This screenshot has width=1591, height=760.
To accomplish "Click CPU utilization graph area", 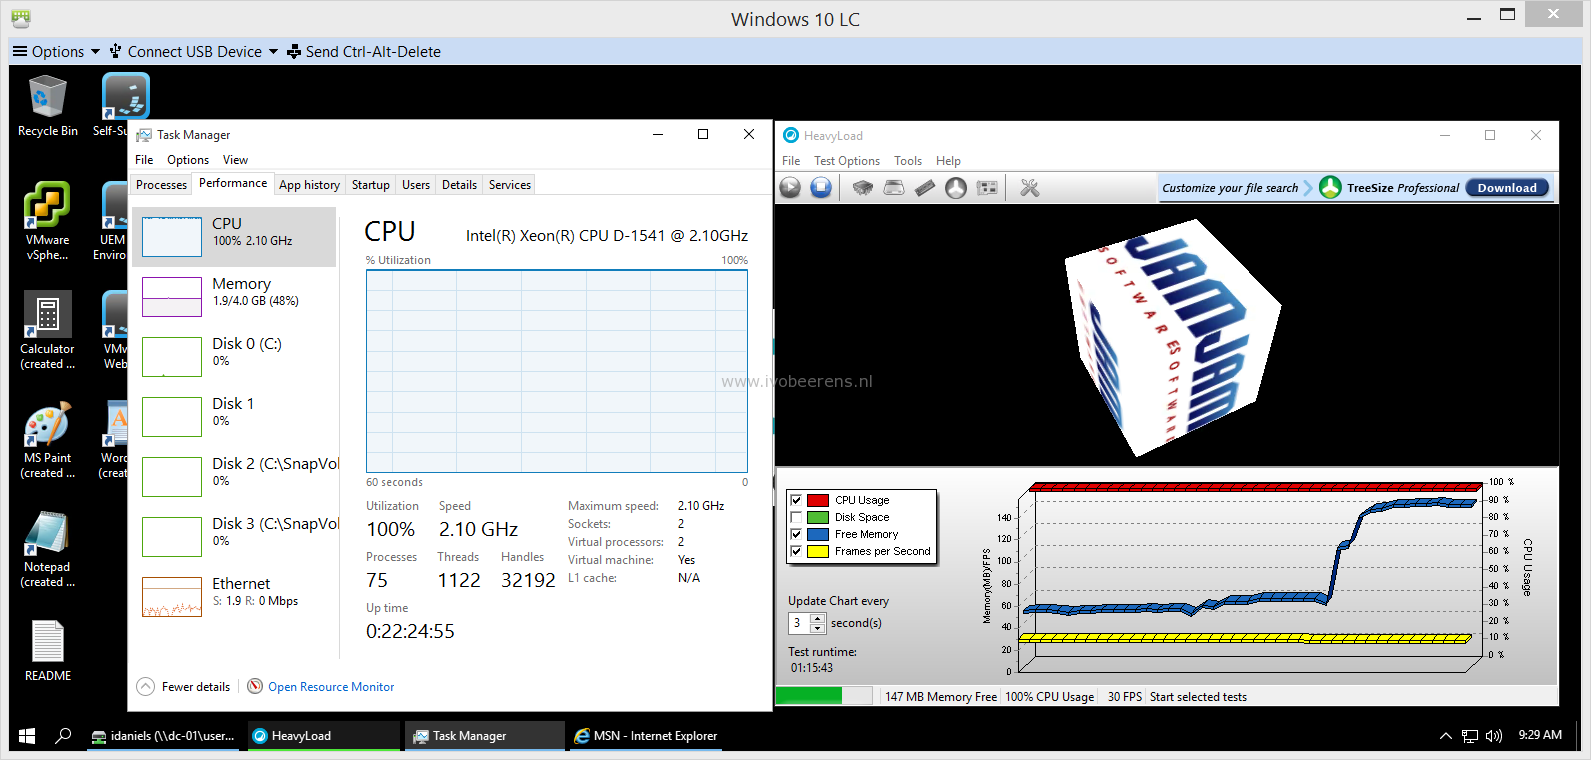I will (557, 371).
